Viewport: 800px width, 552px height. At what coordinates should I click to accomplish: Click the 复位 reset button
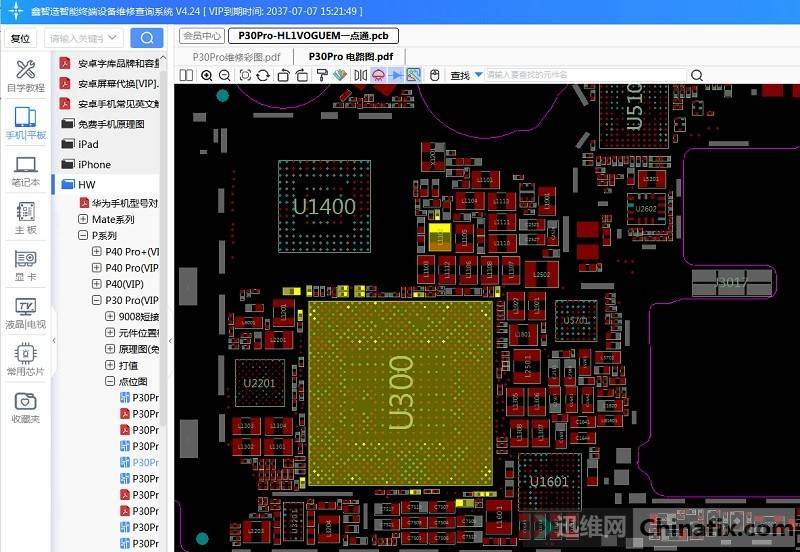point(18,39)
